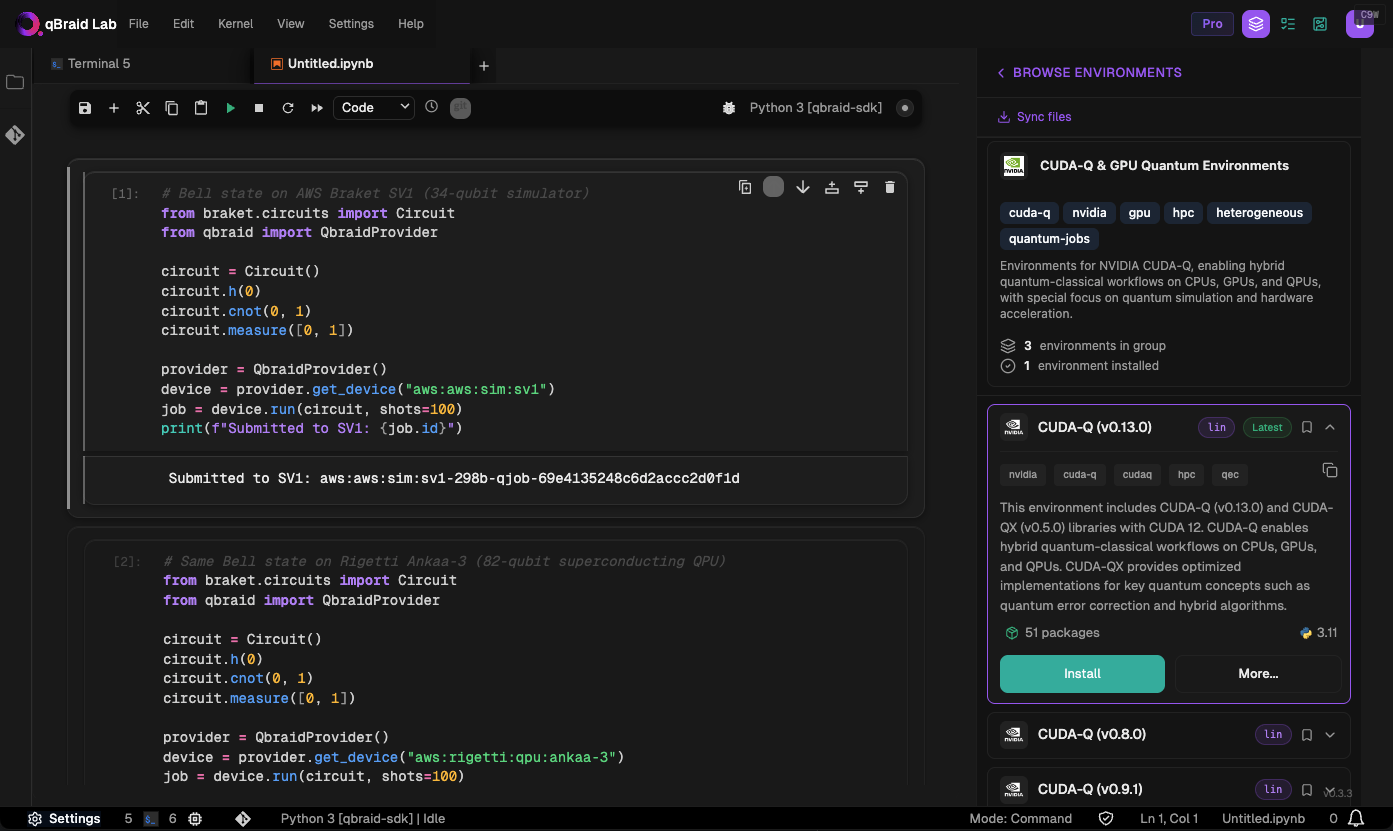Bookmark the CUDA-Q (v0.9.1) environment
This screenshot has height=831, width=1393.
pos(1307,789)
